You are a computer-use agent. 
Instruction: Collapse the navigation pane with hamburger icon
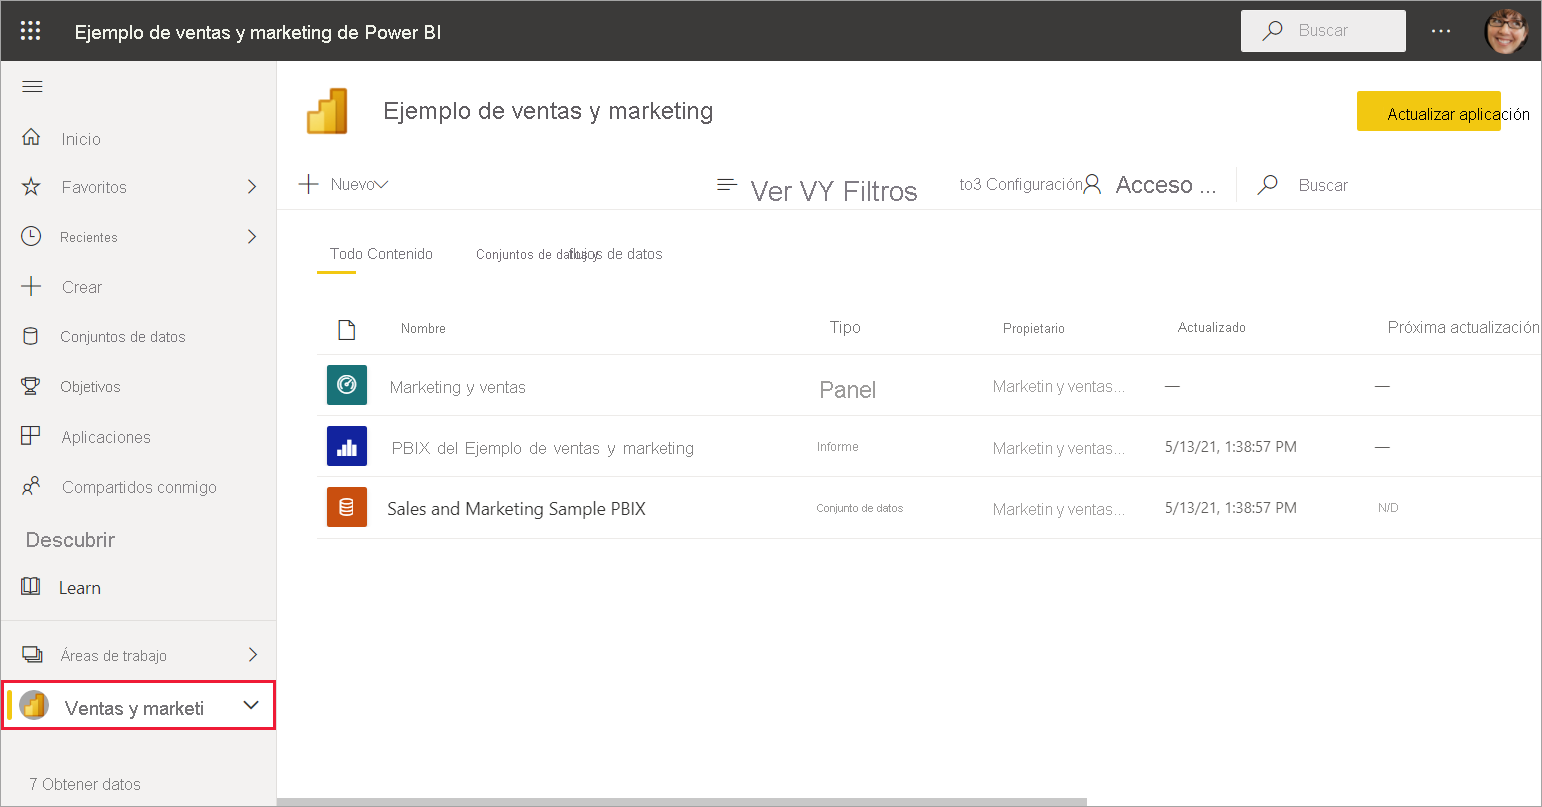coord(32,86)
